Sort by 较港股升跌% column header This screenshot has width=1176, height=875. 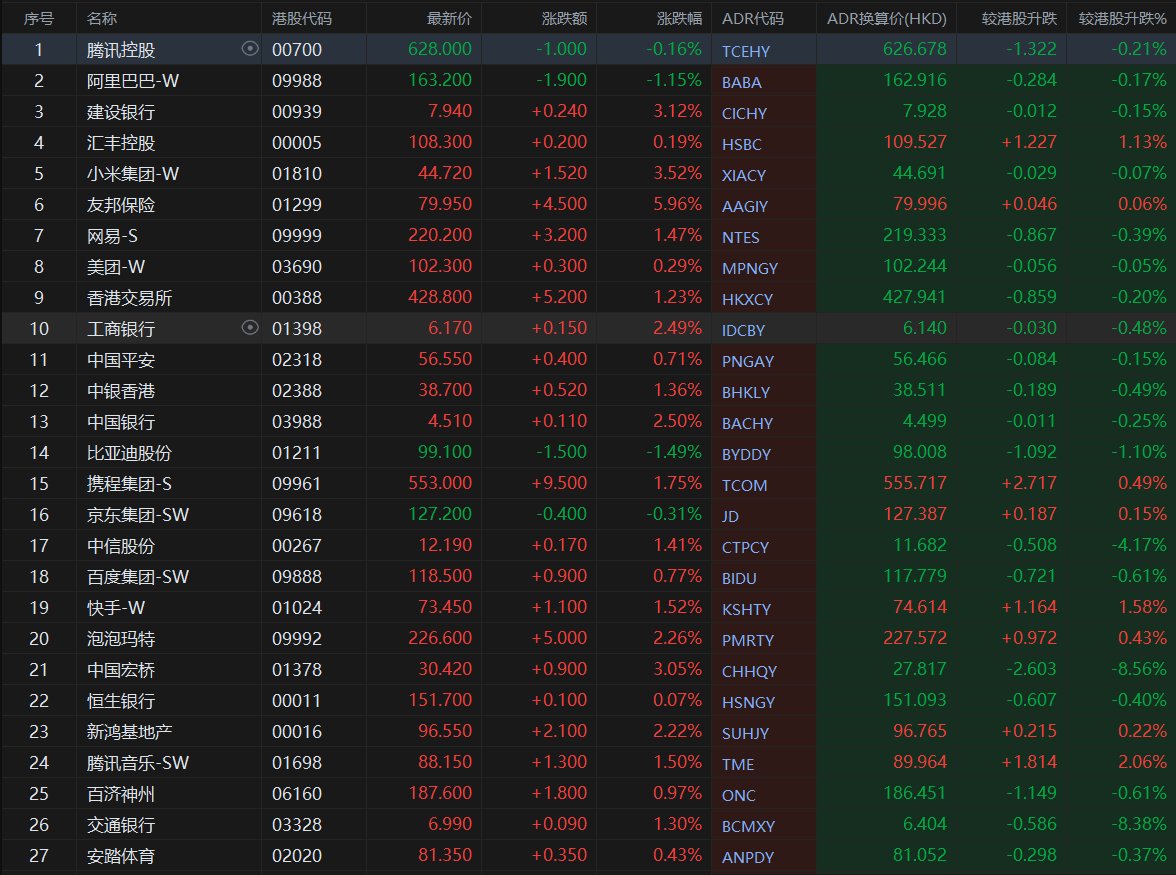(1121, 19)
